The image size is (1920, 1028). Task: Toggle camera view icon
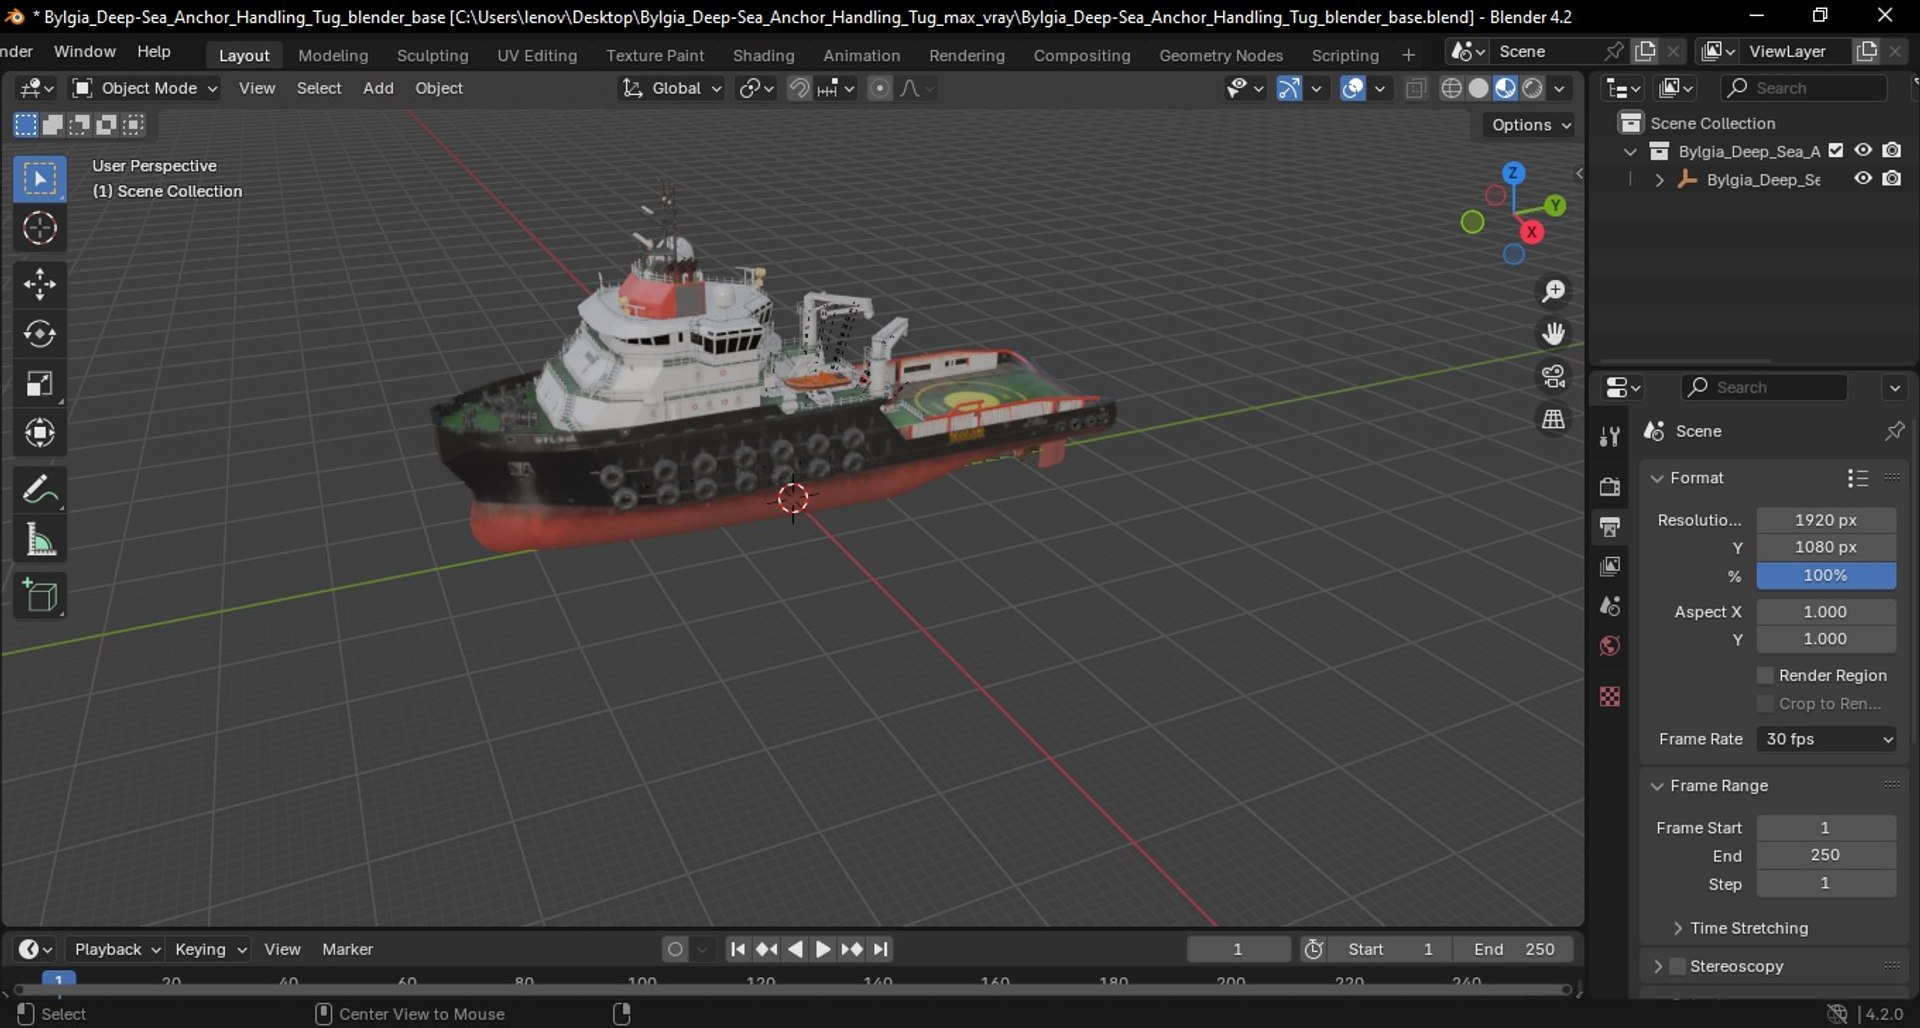click(1553, 376)
